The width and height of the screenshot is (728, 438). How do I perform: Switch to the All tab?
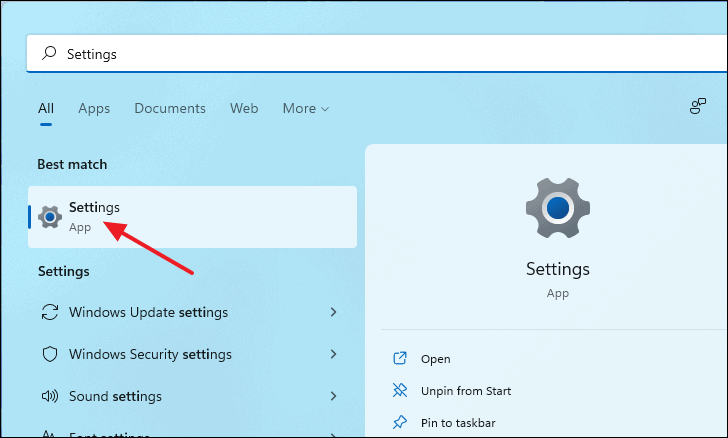click(x=46, y=108)
